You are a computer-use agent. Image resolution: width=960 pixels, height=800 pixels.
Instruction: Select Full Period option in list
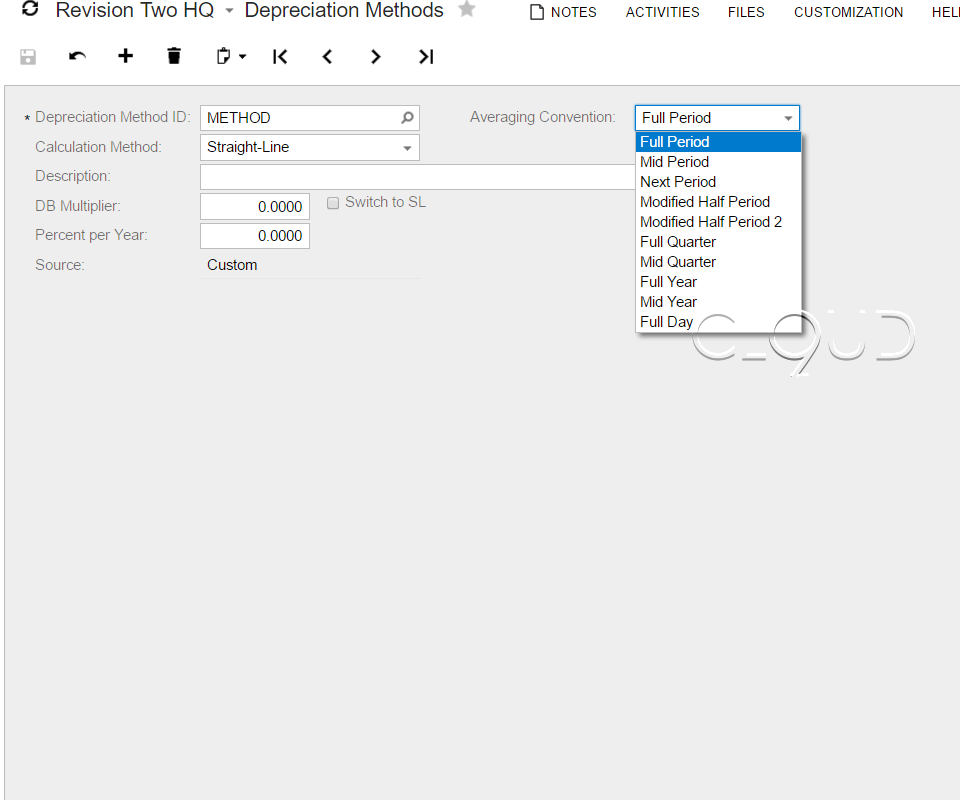718,142
